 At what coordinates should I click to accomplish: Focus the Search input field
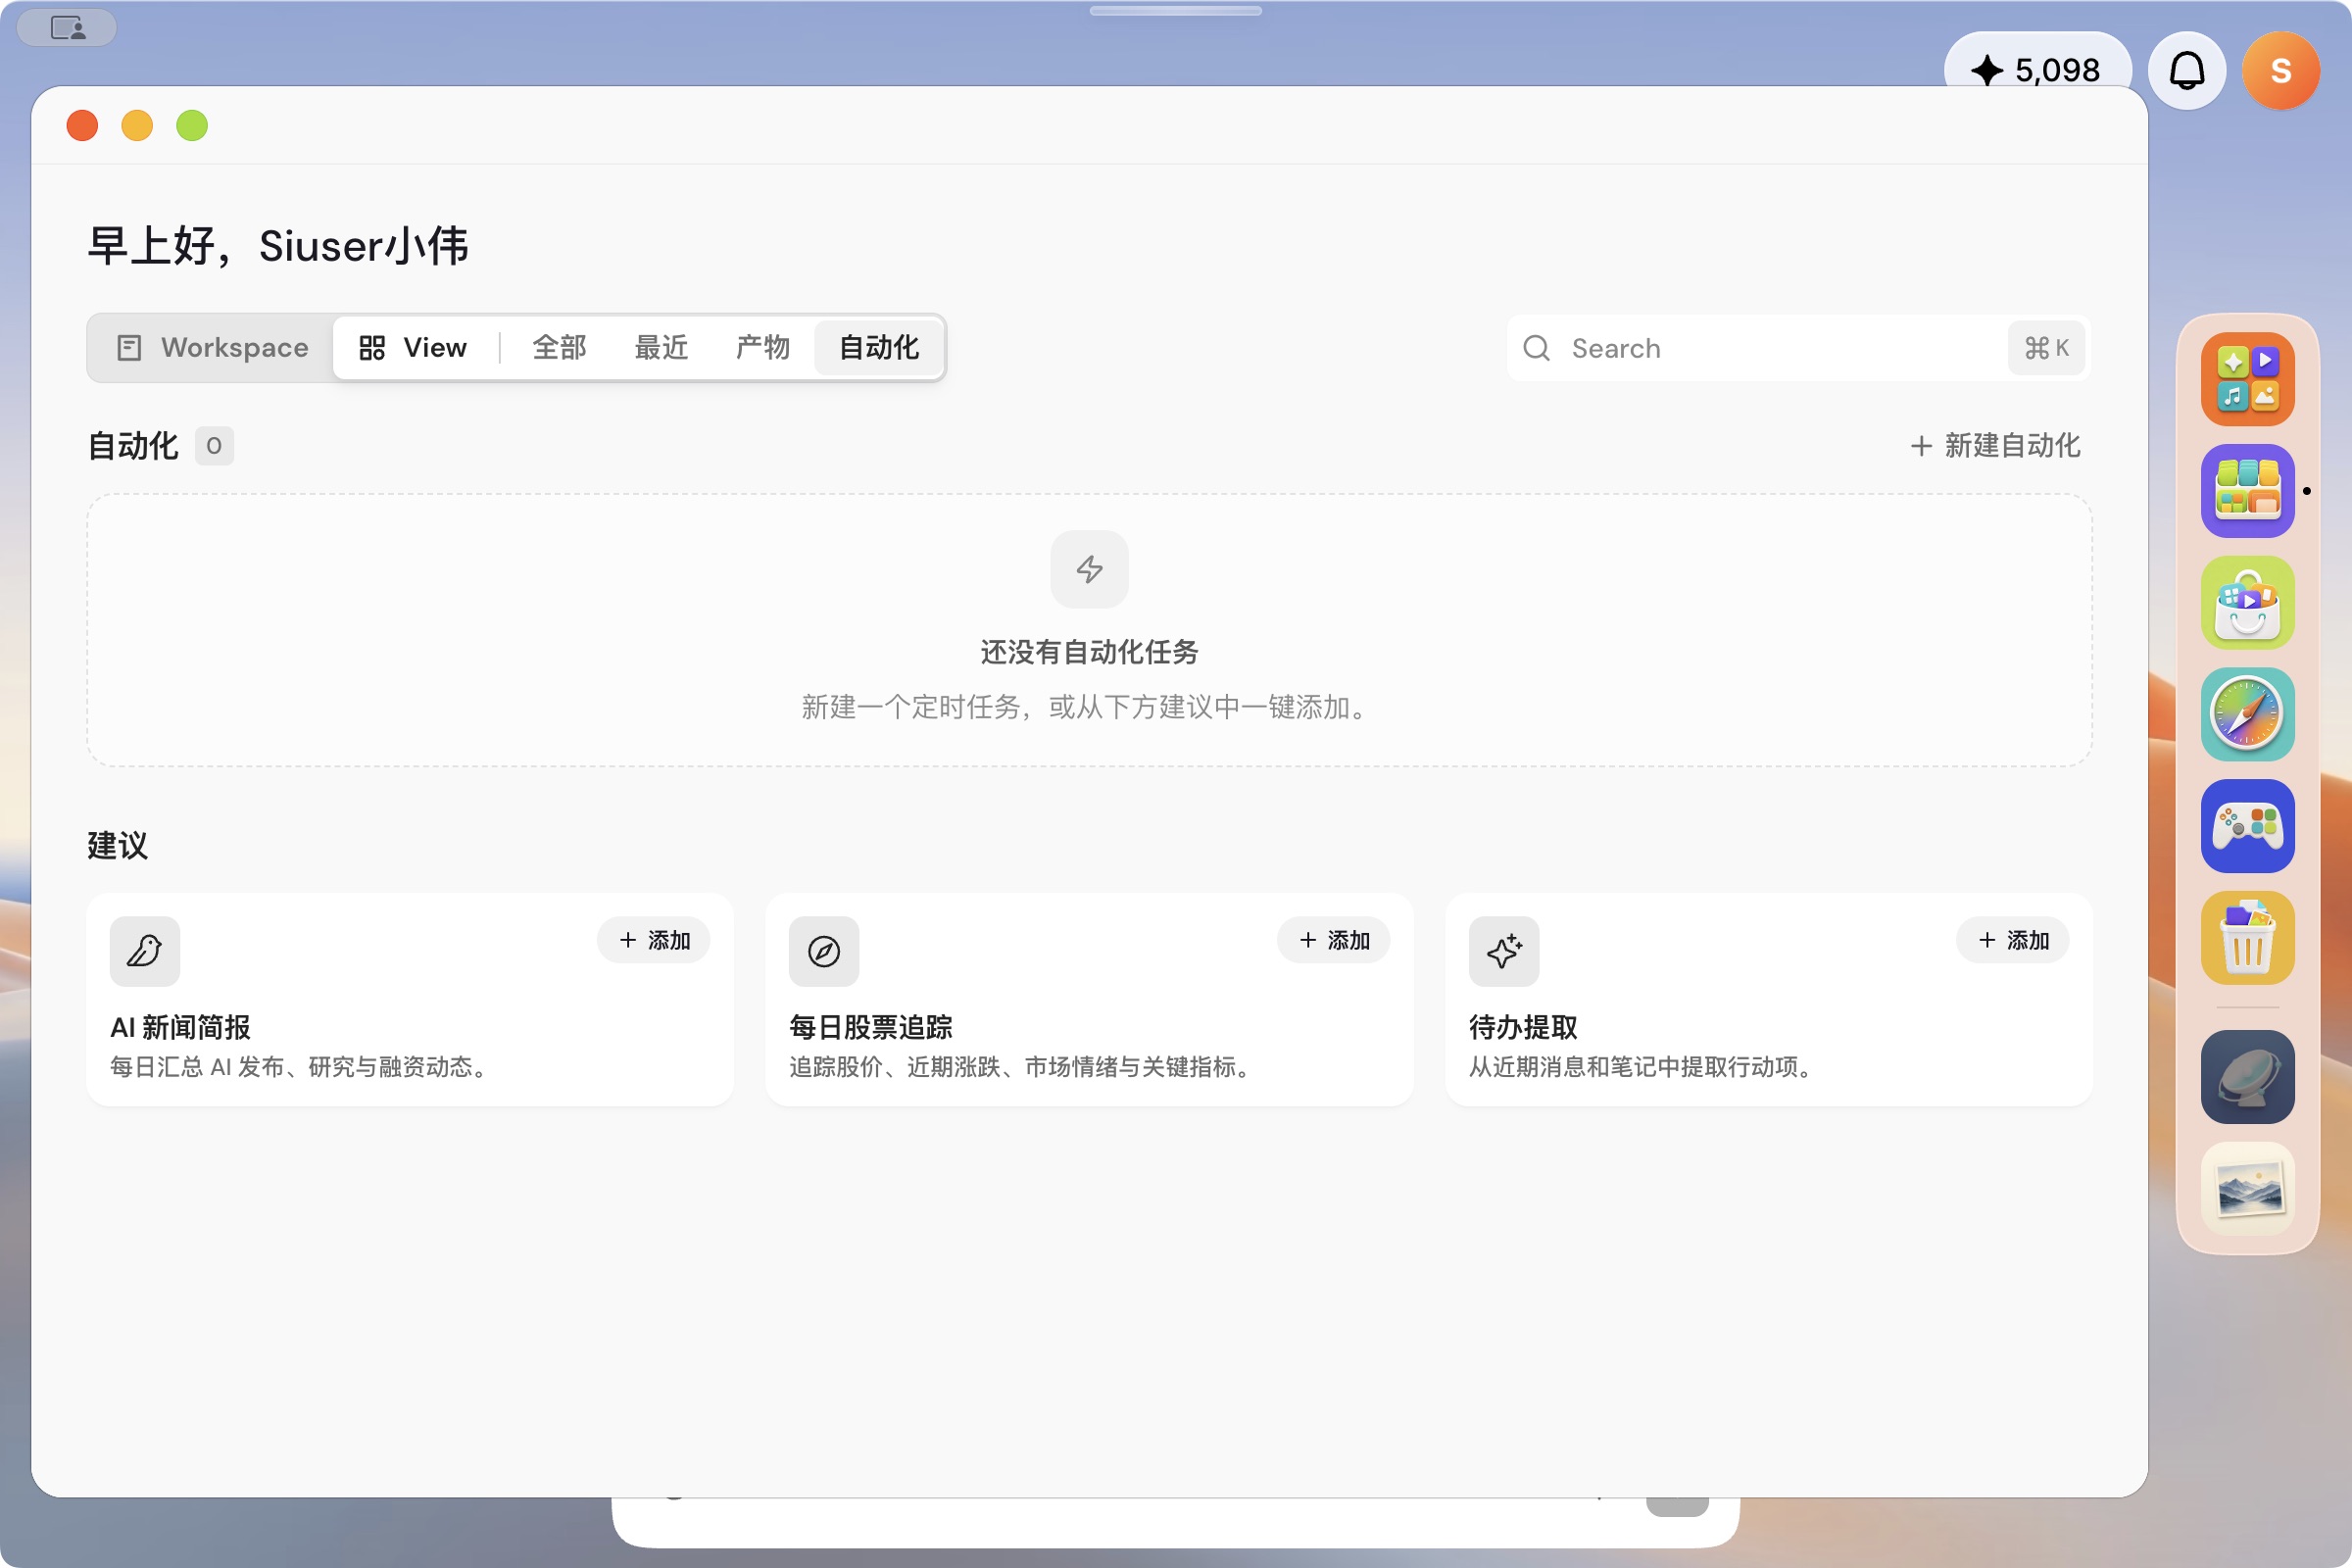pos(1797,348)
